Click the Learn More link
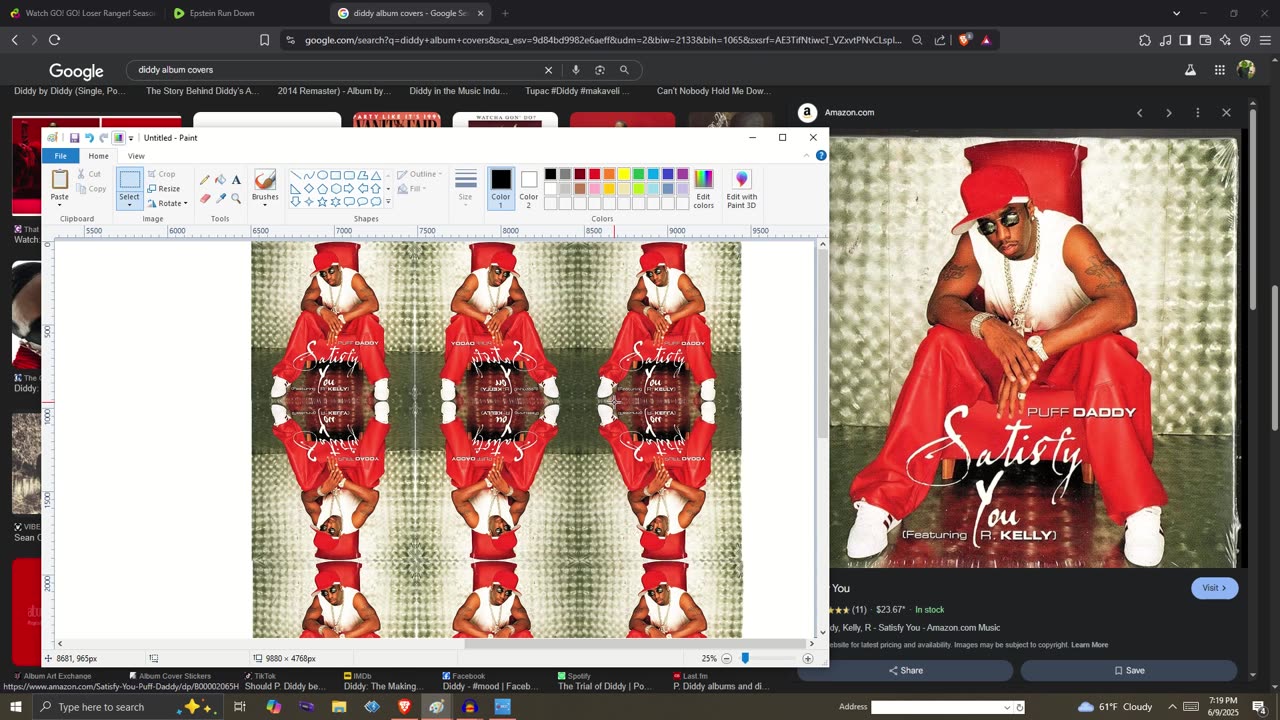1280x720 pixels. [1089, 645]
